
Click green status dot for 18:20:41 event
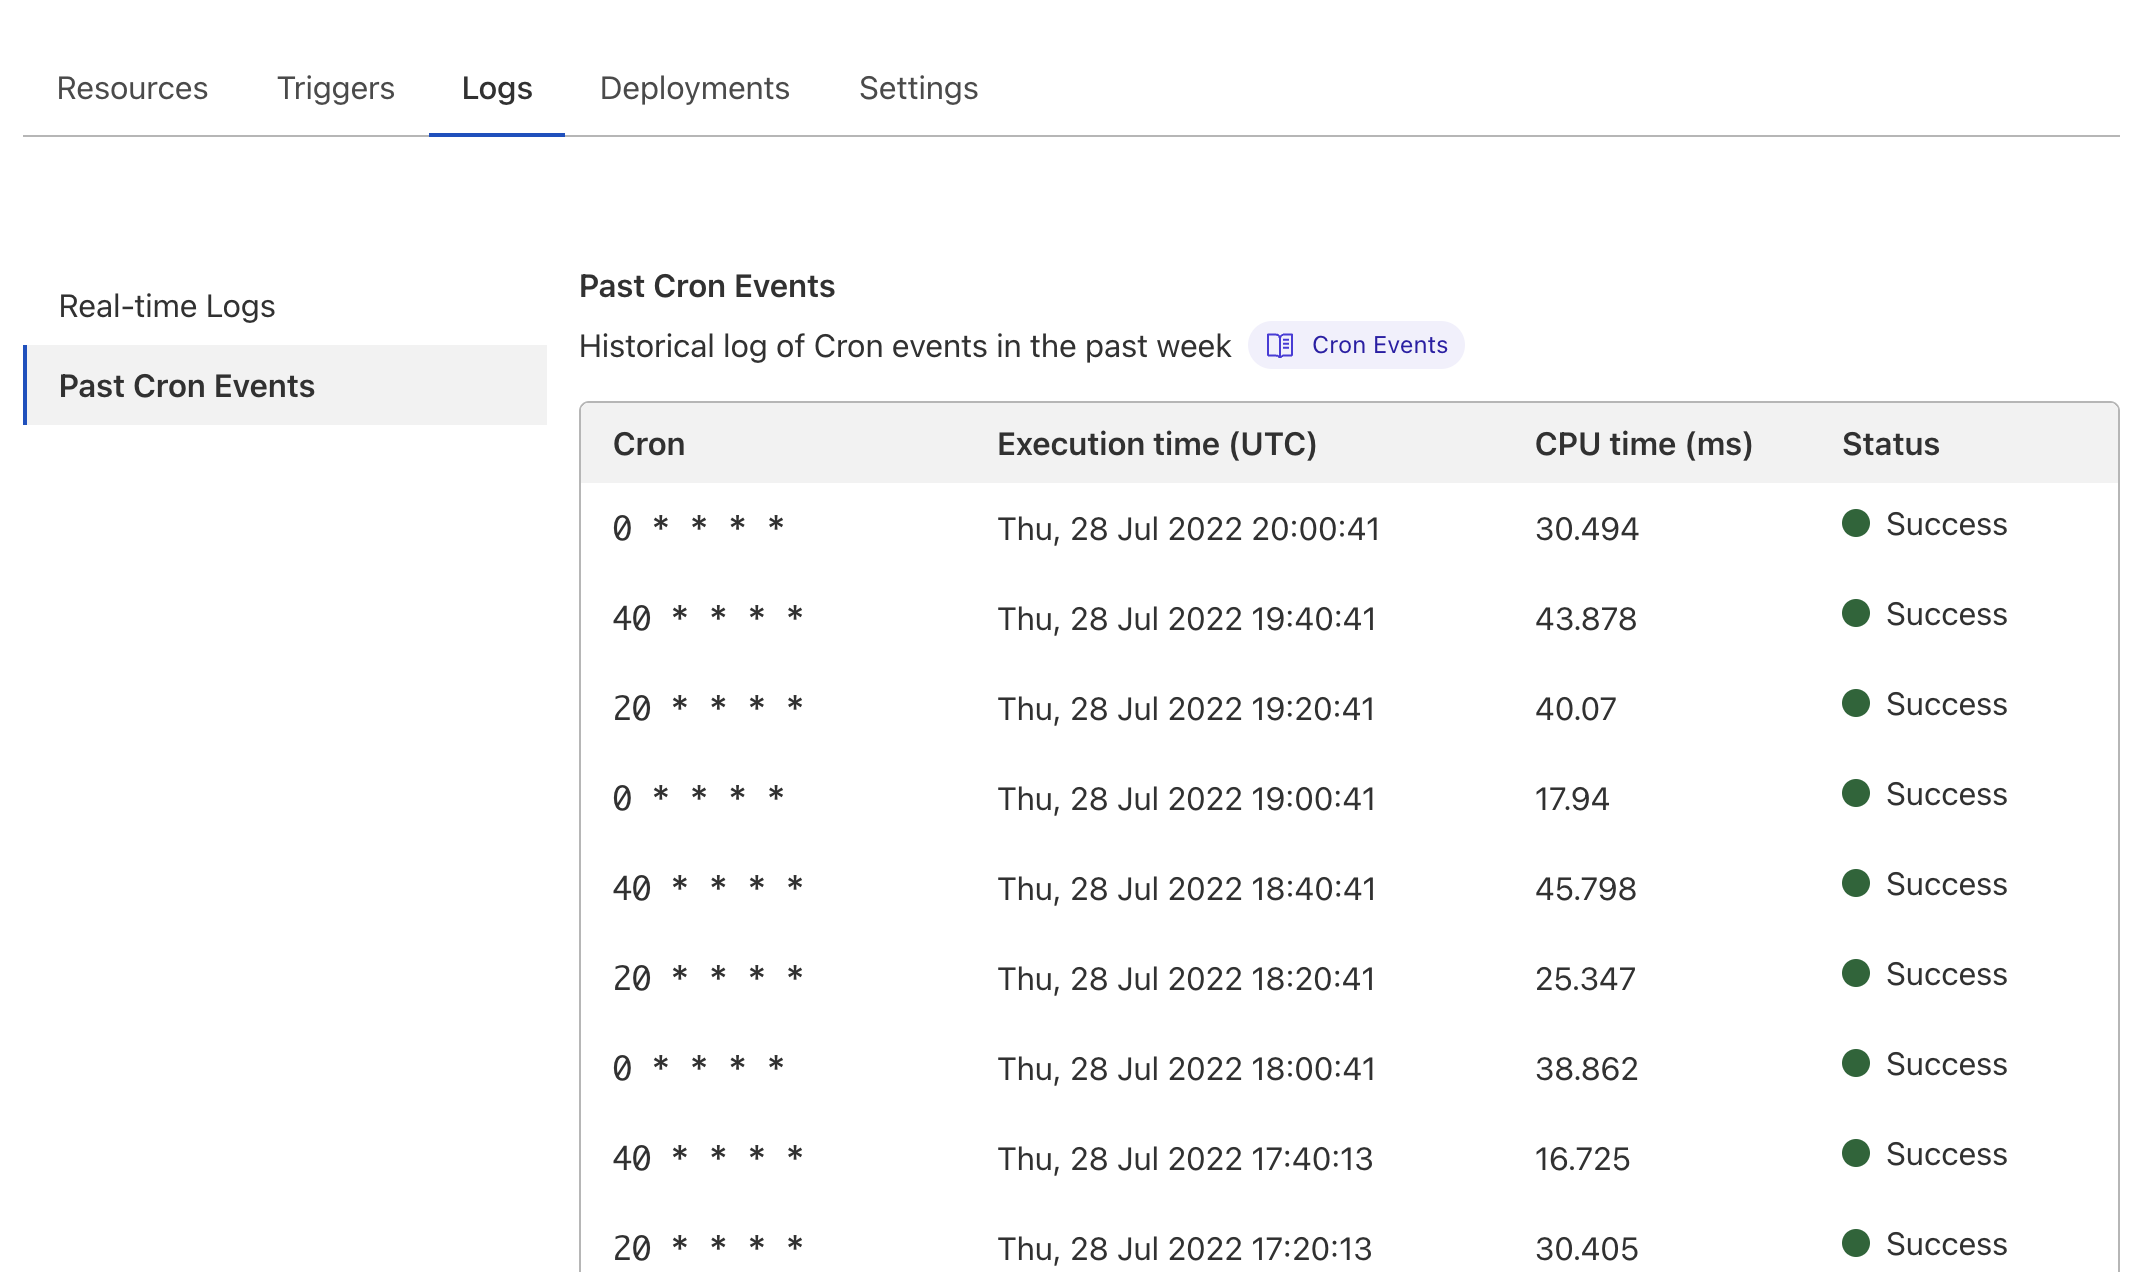pos(1856,973)
